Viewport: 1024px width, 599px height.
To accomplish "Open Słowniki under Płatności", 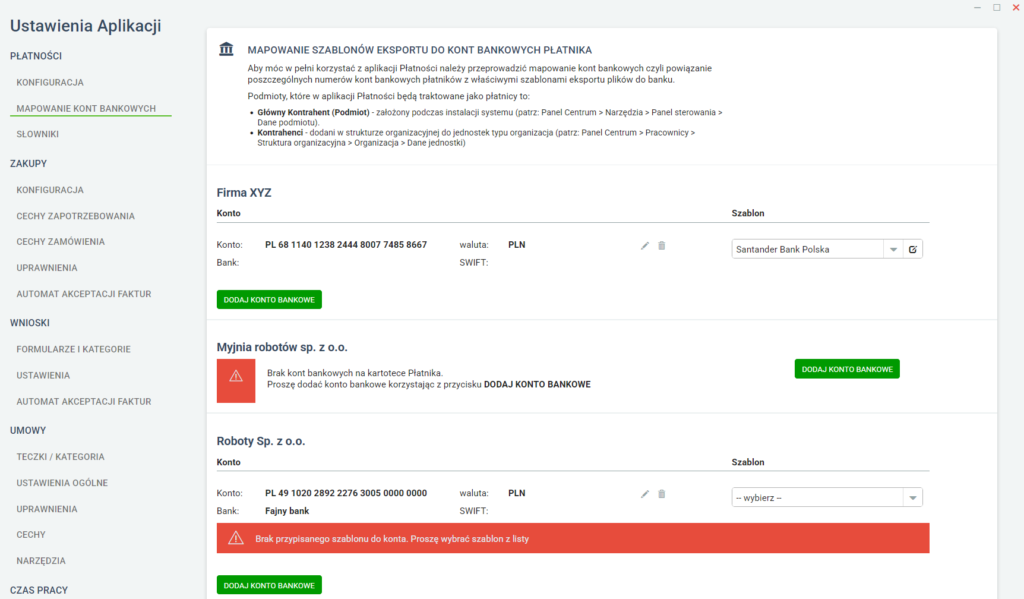I will [x=38, y=134].
